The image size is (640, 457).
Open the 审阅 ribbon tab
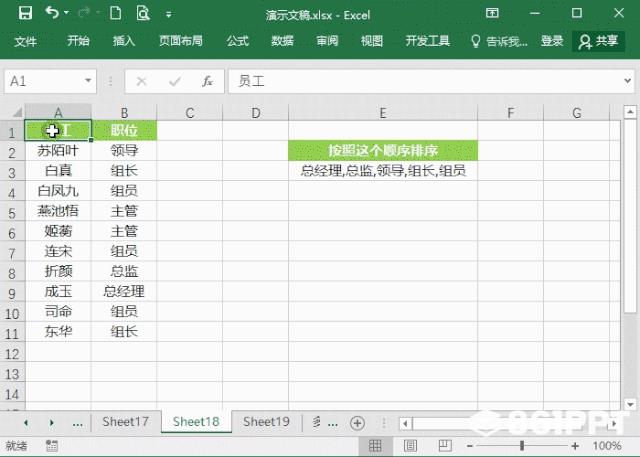327,41
